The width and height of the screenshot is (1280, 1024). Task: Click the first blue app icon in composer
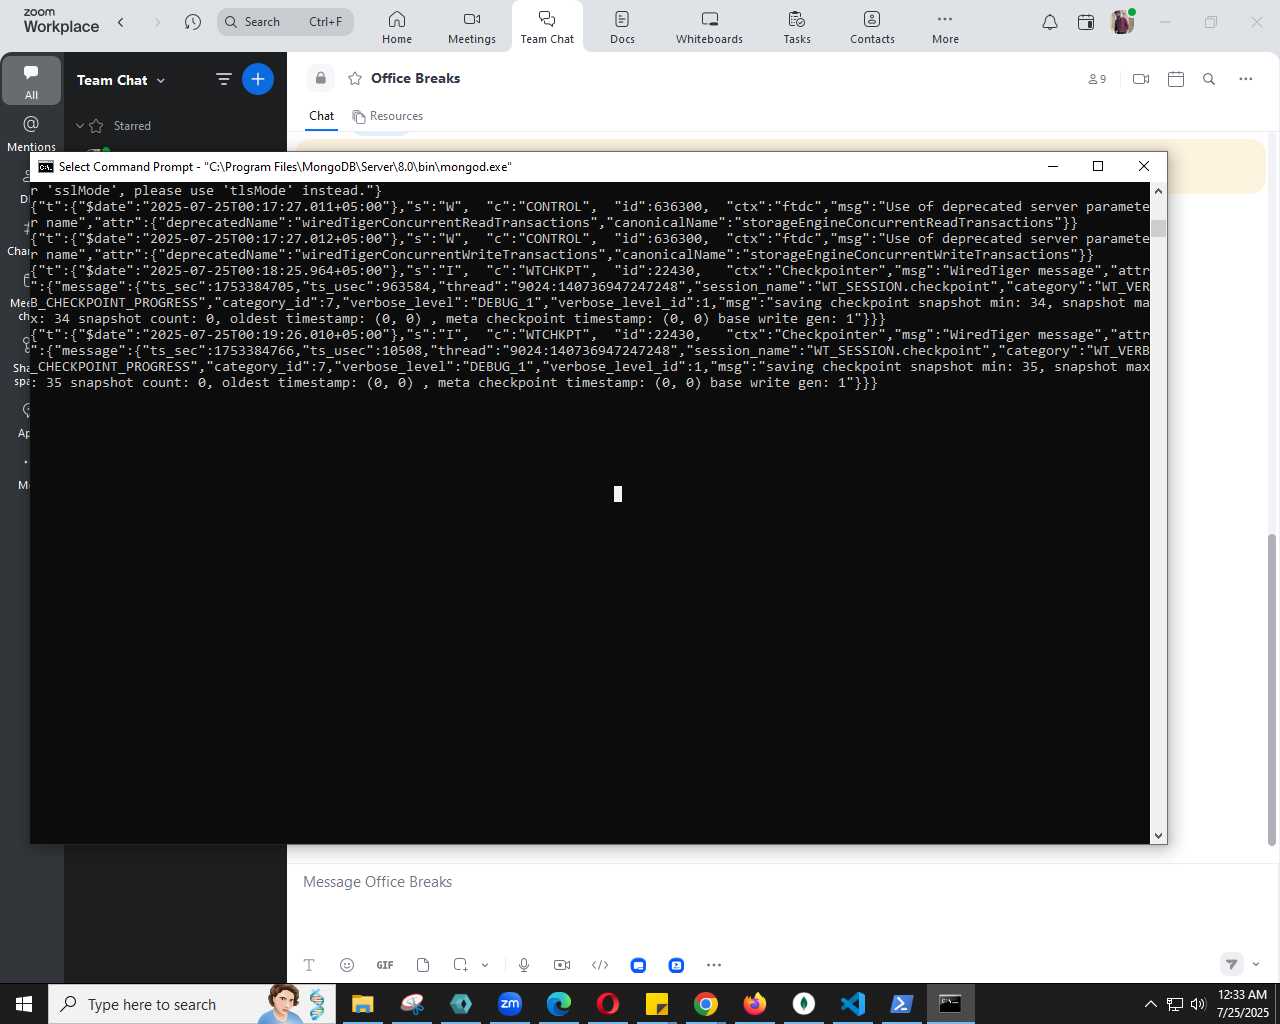[638, 965]
